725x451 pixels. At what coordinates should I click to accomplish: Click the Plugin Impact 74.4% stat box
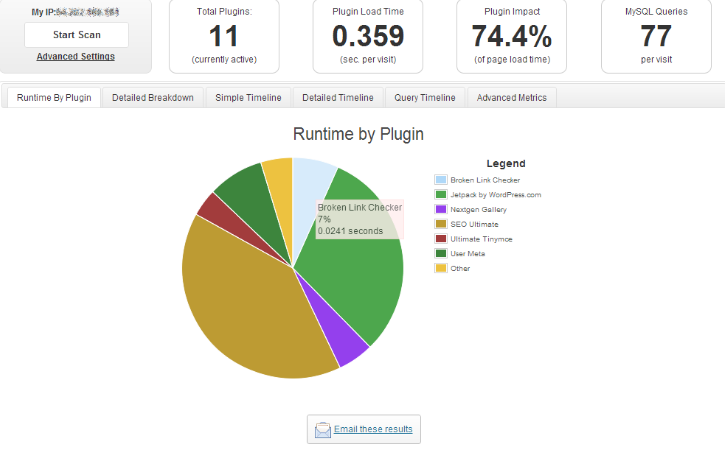tap(511, 37)
